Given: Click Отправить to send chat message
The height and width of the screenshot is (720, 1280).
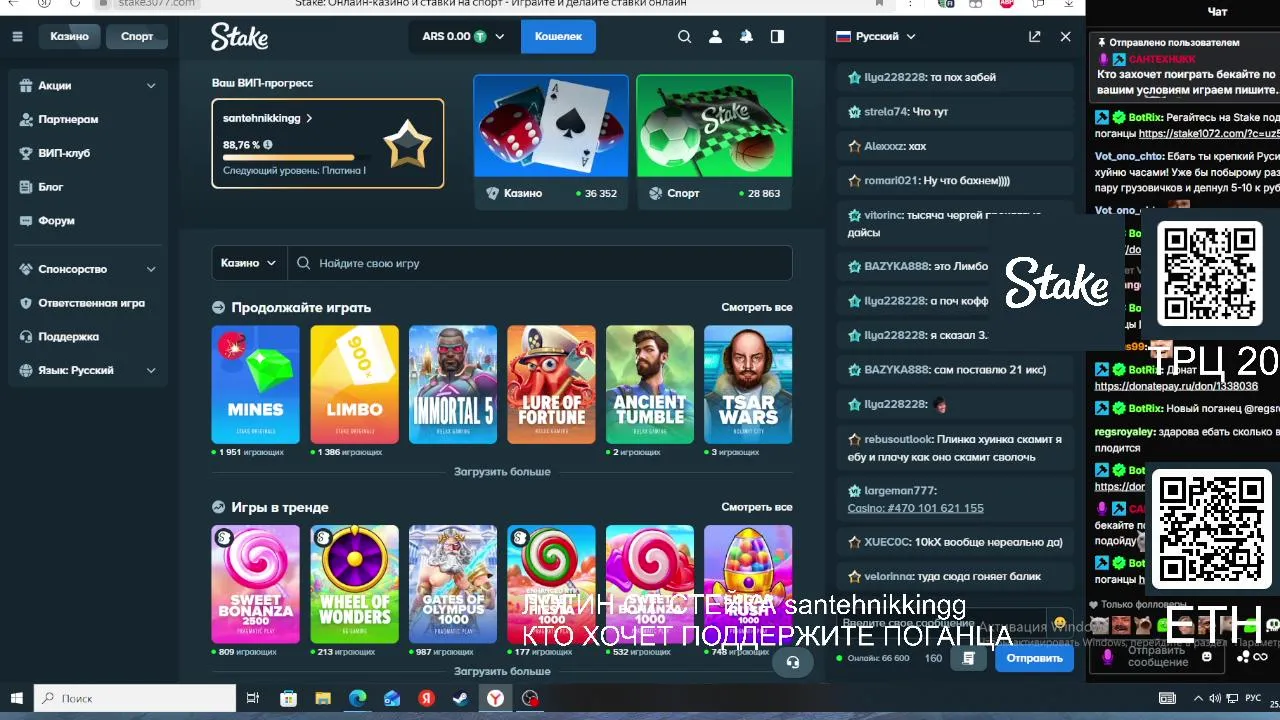Looking at the screenshot, I should point(1034,658).
